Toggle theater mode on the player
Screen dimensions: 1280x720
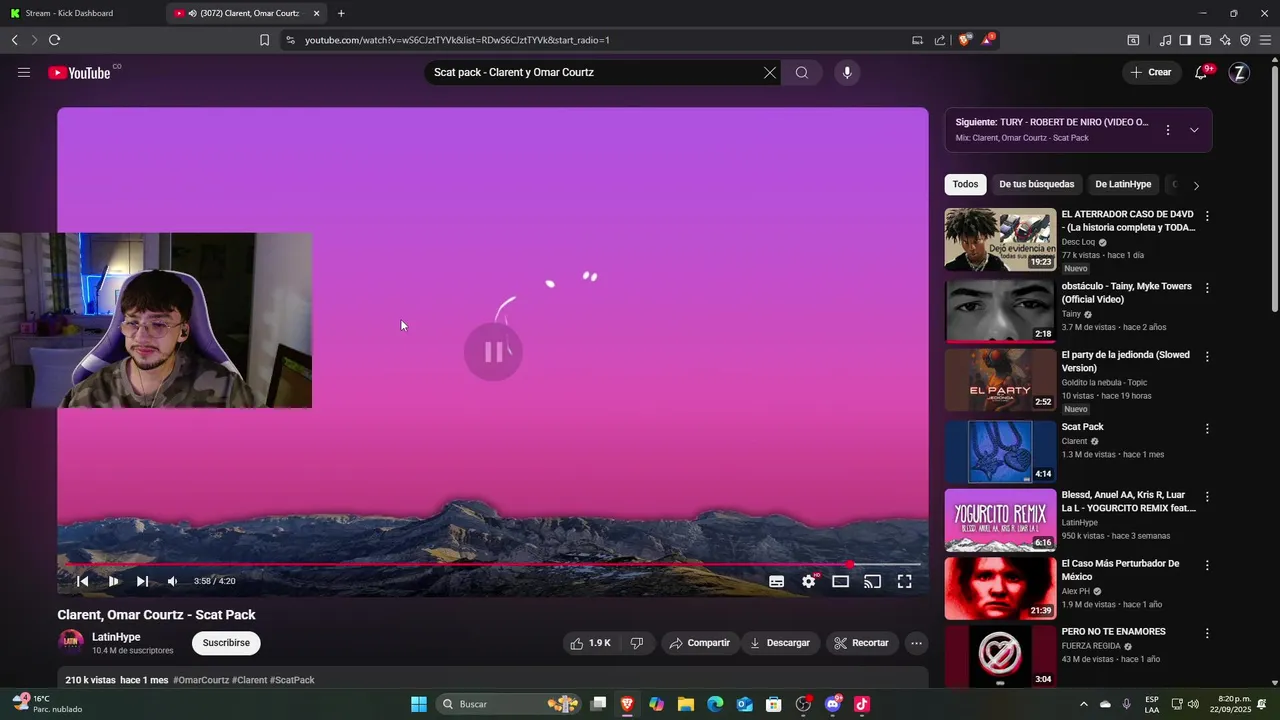[841, 581]
